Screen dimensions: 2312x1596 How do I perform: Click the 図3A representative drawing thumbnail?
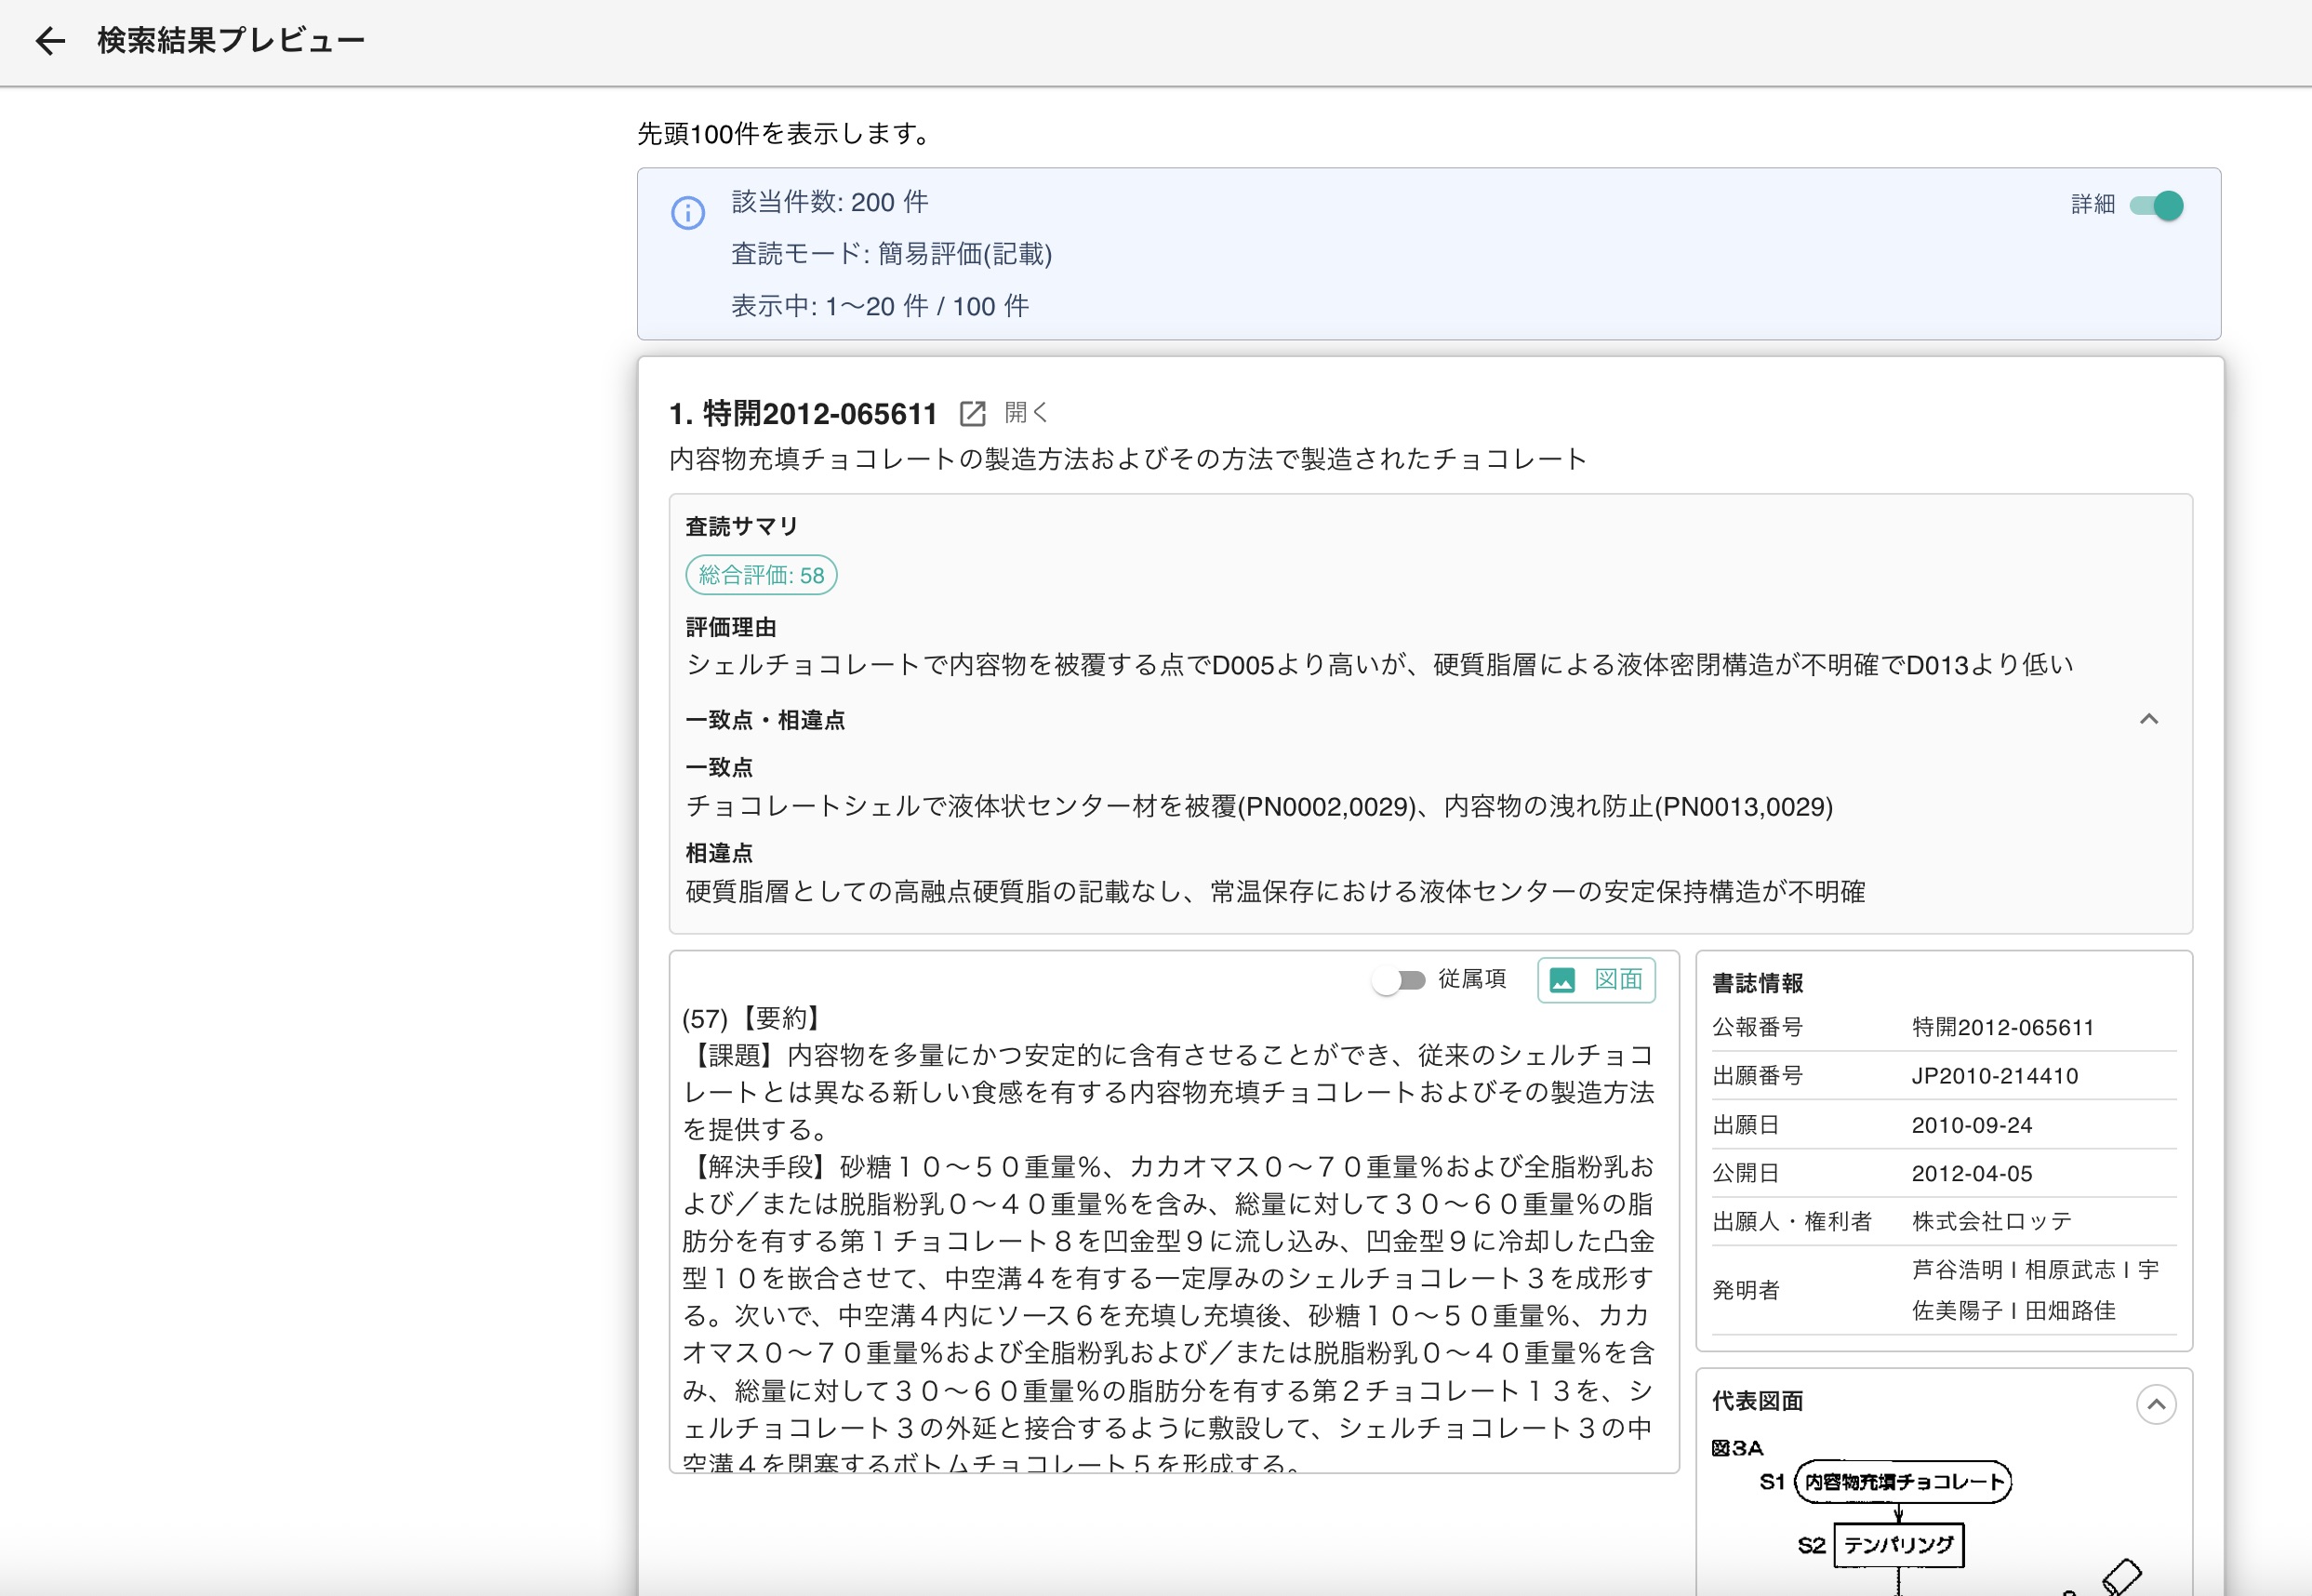1943,1517
